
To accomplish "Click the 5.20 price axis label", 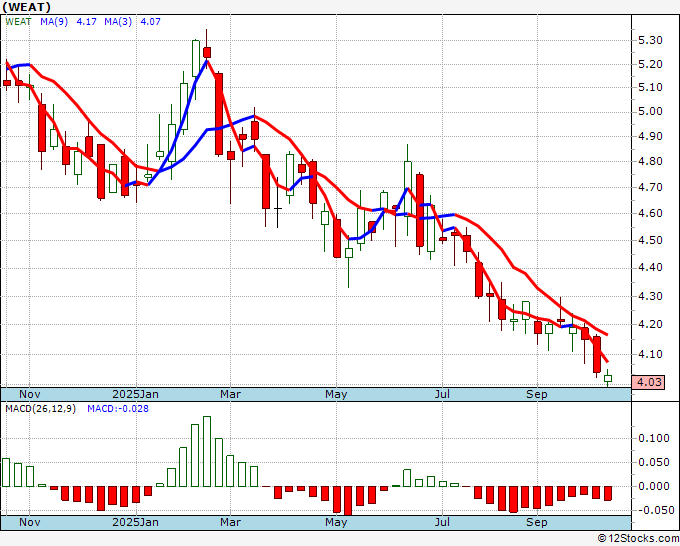I will 651,64.
